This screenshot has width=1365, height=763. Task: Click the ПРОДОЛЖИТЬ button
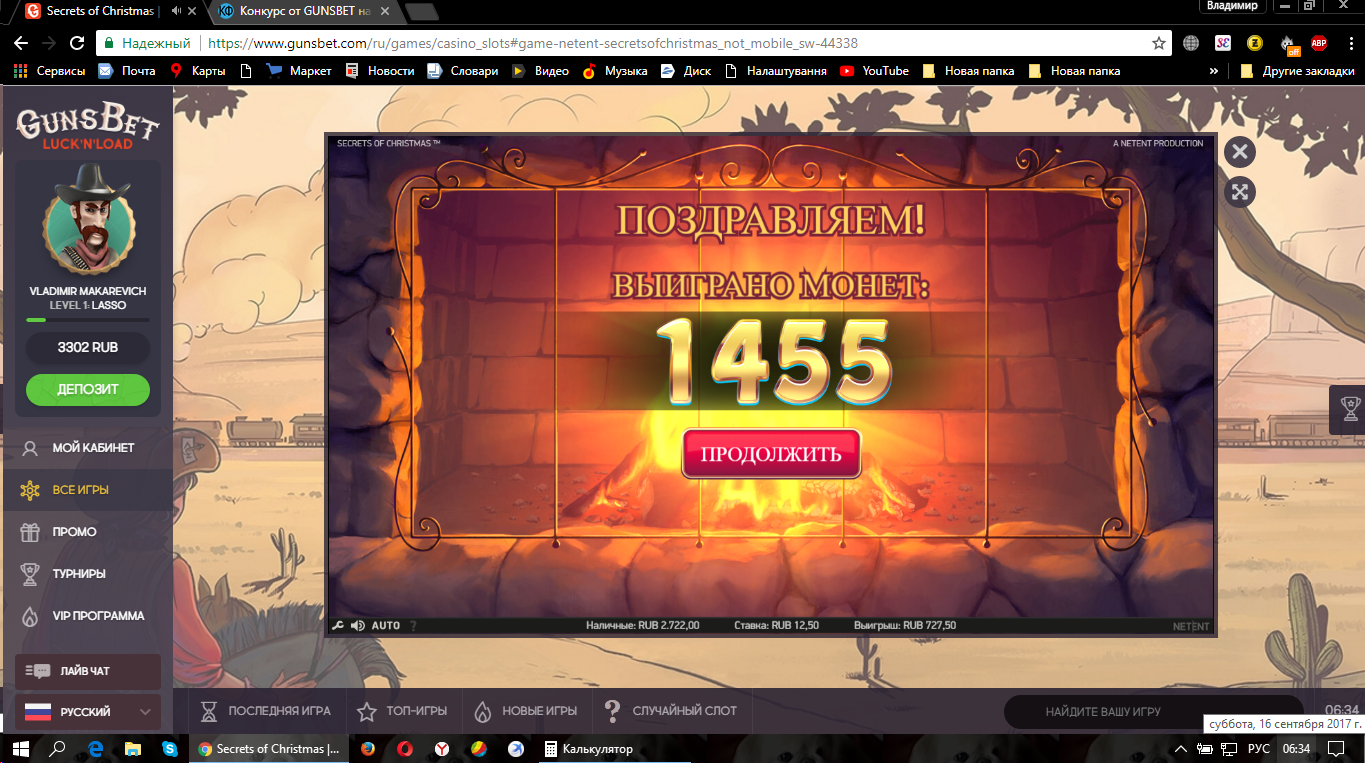(x=771, y=454)
